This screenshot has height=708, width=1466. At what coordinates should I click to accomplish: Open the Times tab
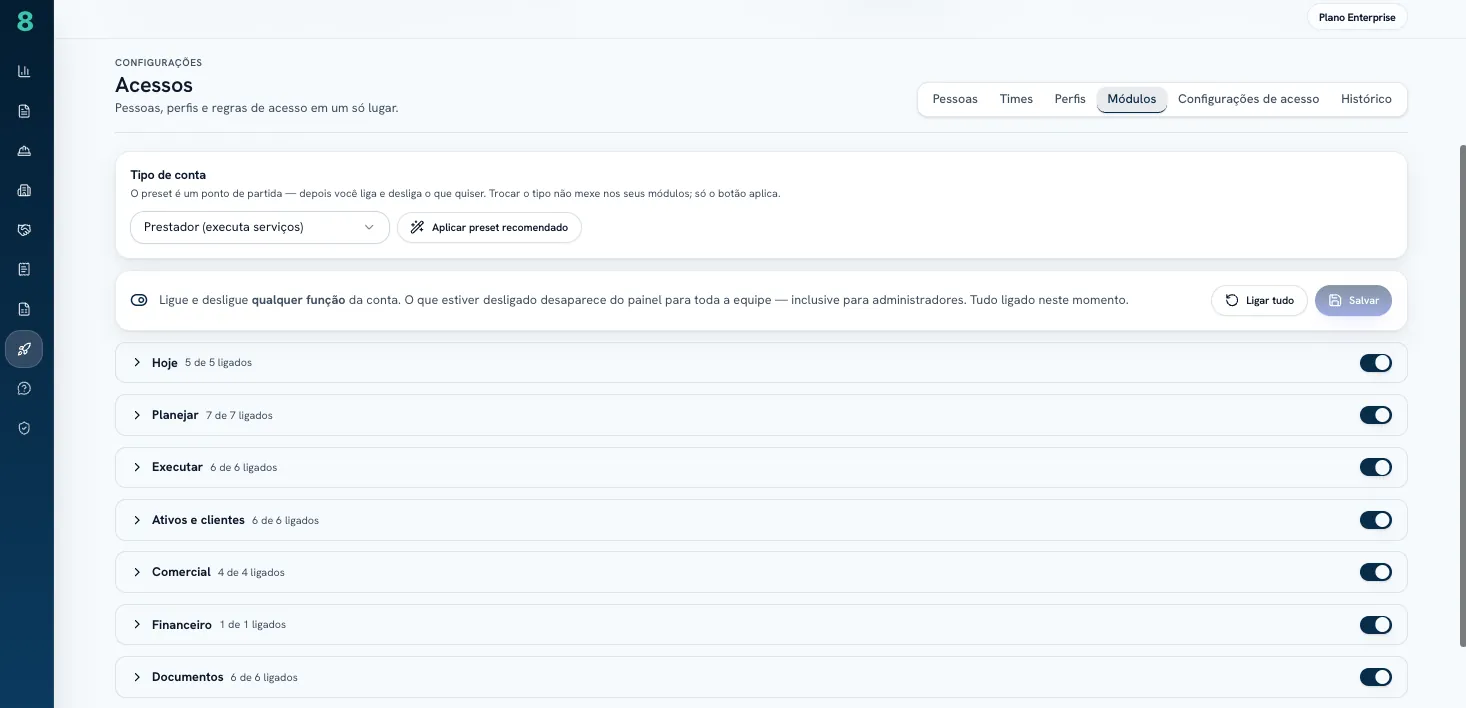coord(1016,99)
